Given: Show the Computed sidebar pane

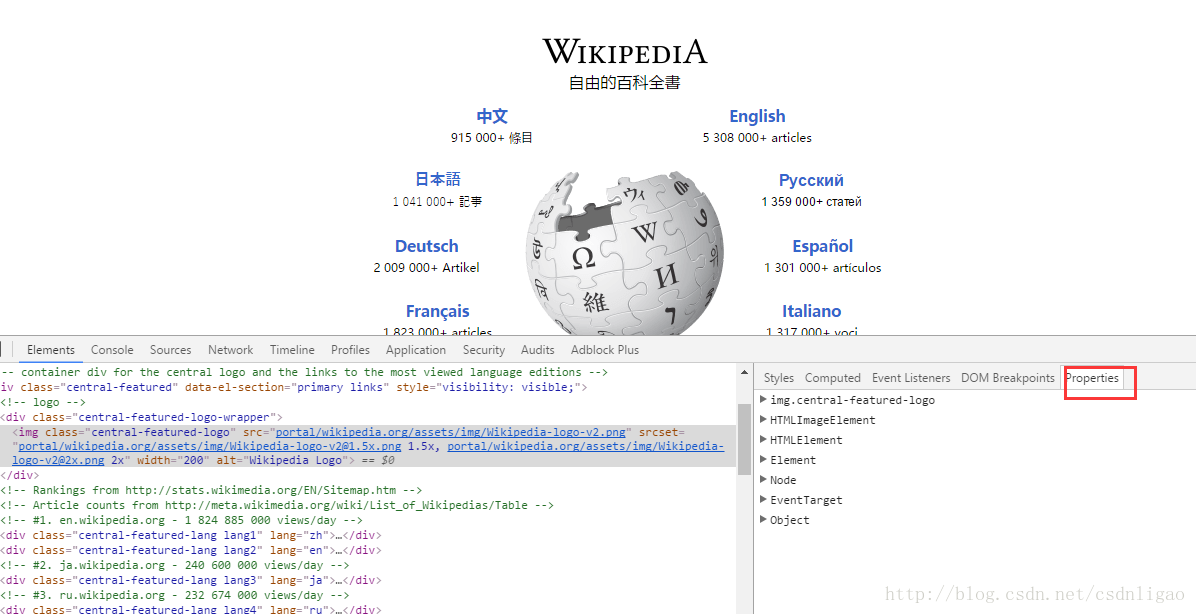Looking at the screenshot, I should 833,378.
